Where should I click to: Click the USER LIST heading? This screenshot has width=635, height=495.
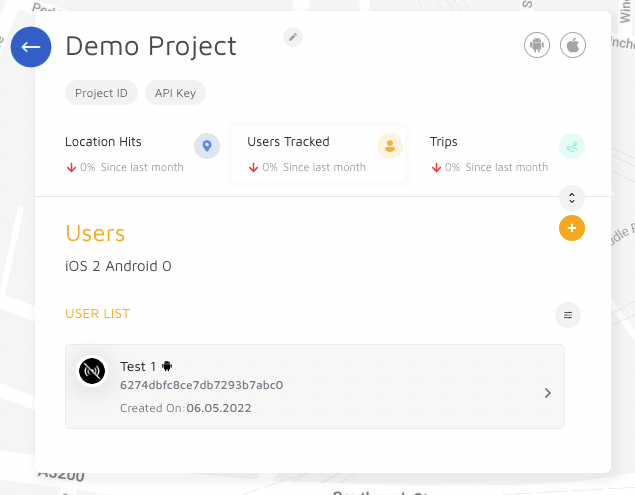pyautogui.click(x=98, y=314)
